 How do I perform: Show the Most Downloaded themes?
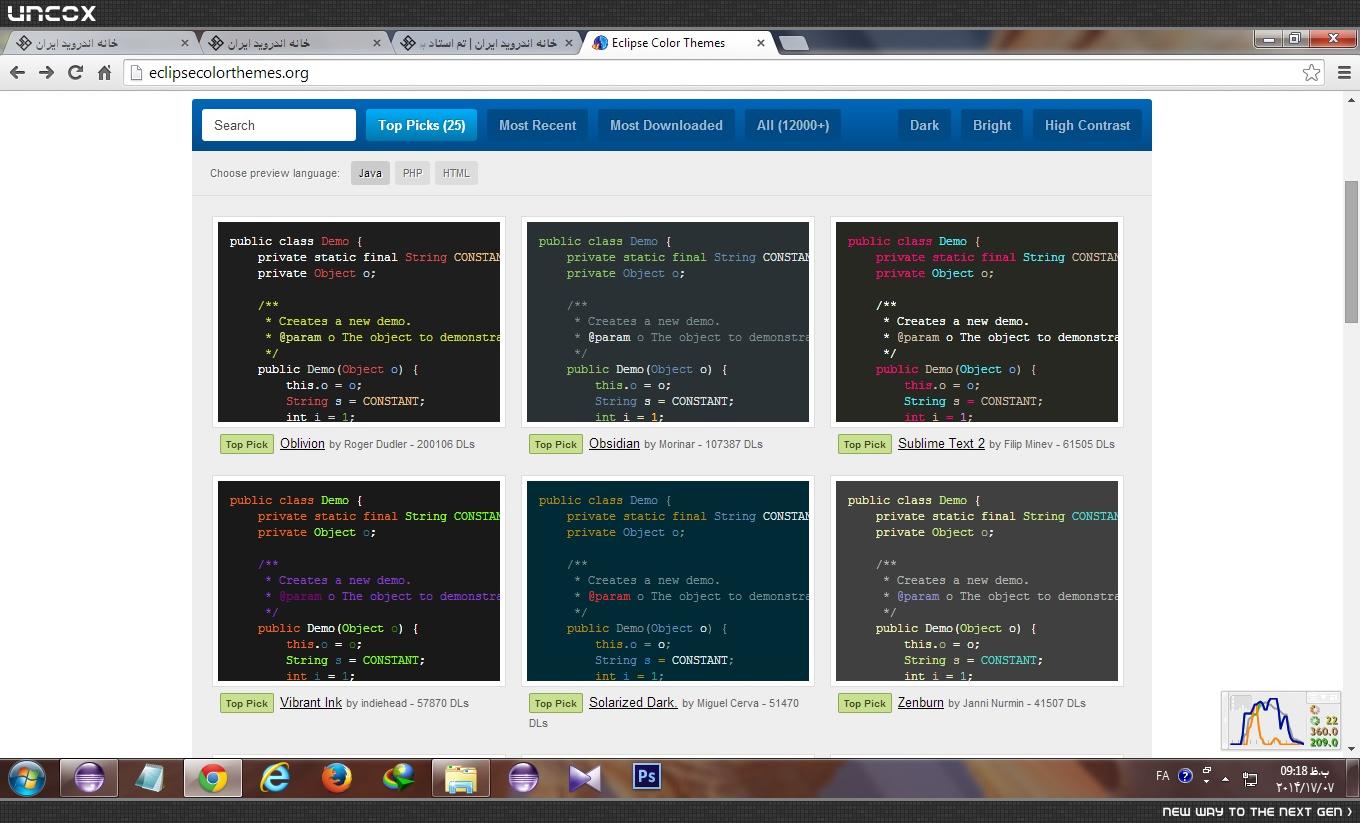[x=666, y=125]
